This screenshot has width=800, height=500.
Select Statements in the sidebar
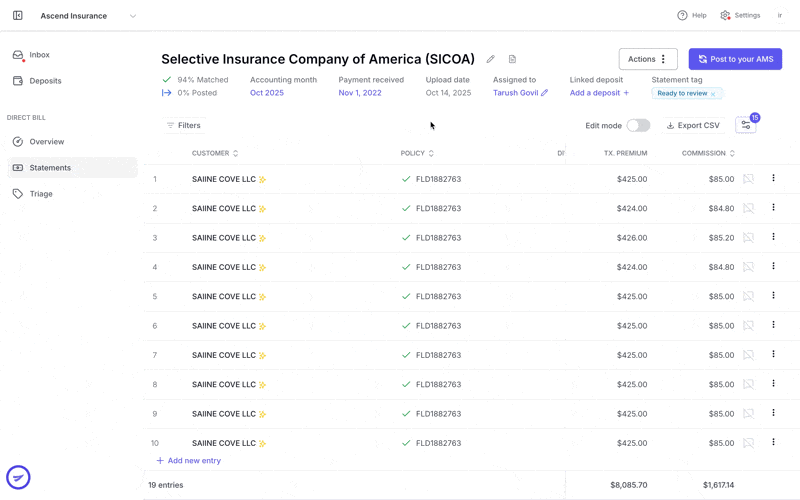click(72, 167)
